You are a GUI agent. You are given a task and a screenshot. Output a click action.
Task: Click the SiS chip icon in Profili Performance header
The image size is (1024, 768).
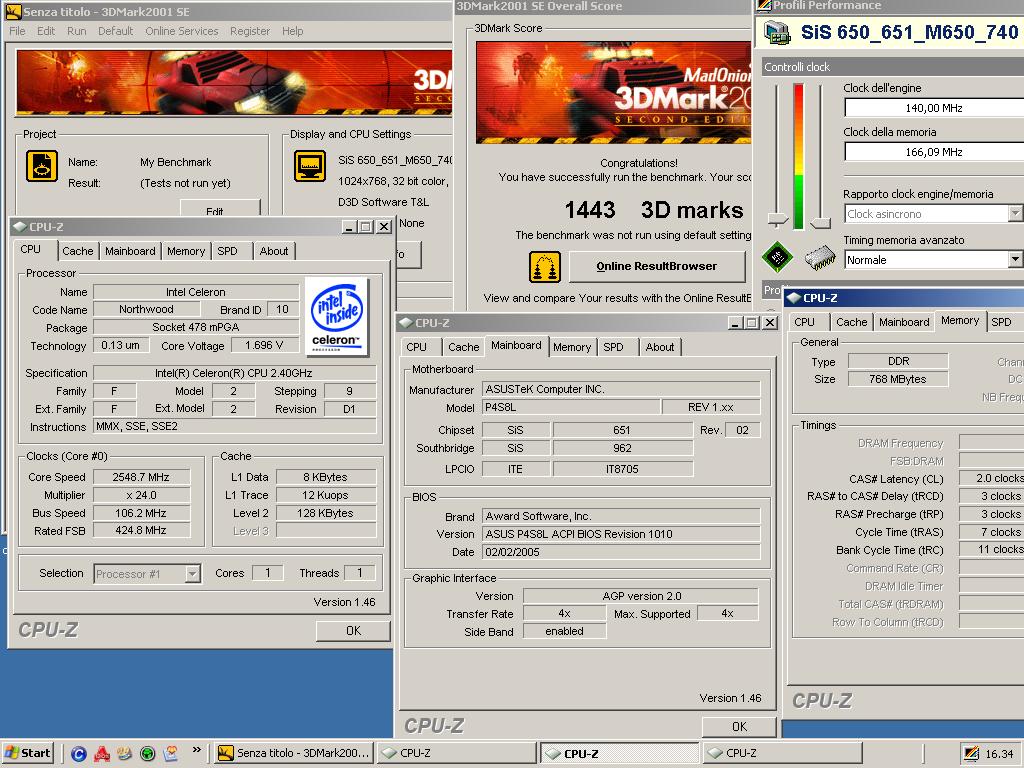tap(777, 32)
